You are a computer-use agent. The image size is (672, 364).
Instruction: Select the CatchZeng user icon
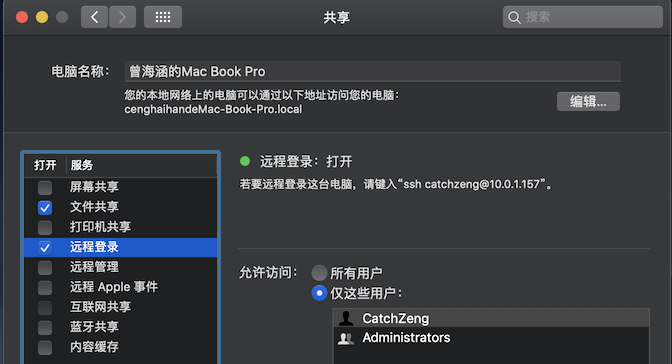tap(346, 318)
